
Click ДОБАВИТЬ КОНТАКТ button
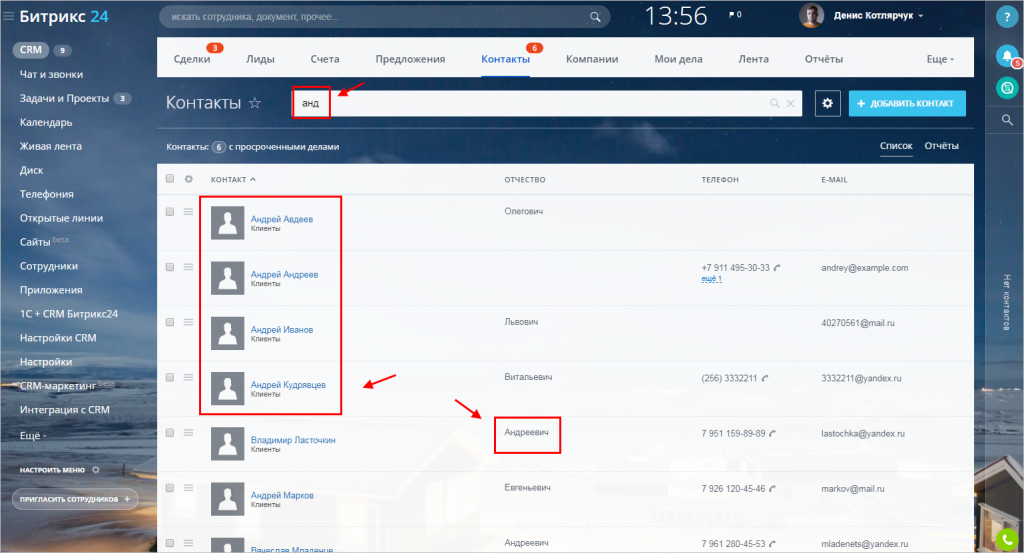[907, 103]
